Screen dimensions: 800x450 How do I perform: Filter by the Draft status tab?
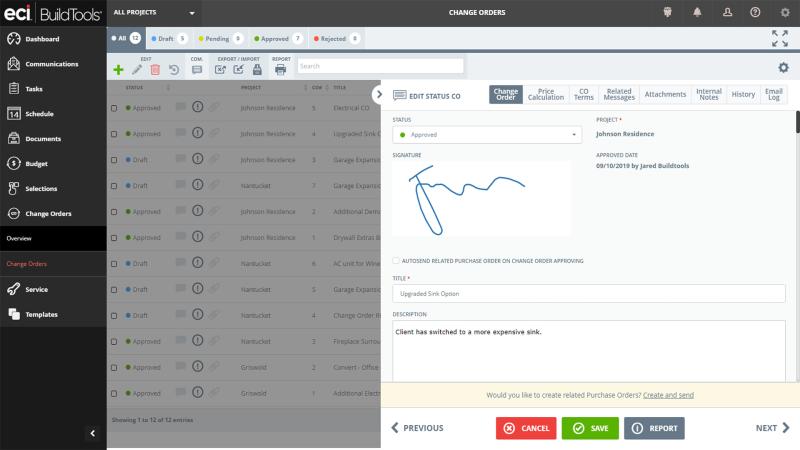(x=169, y=39)
